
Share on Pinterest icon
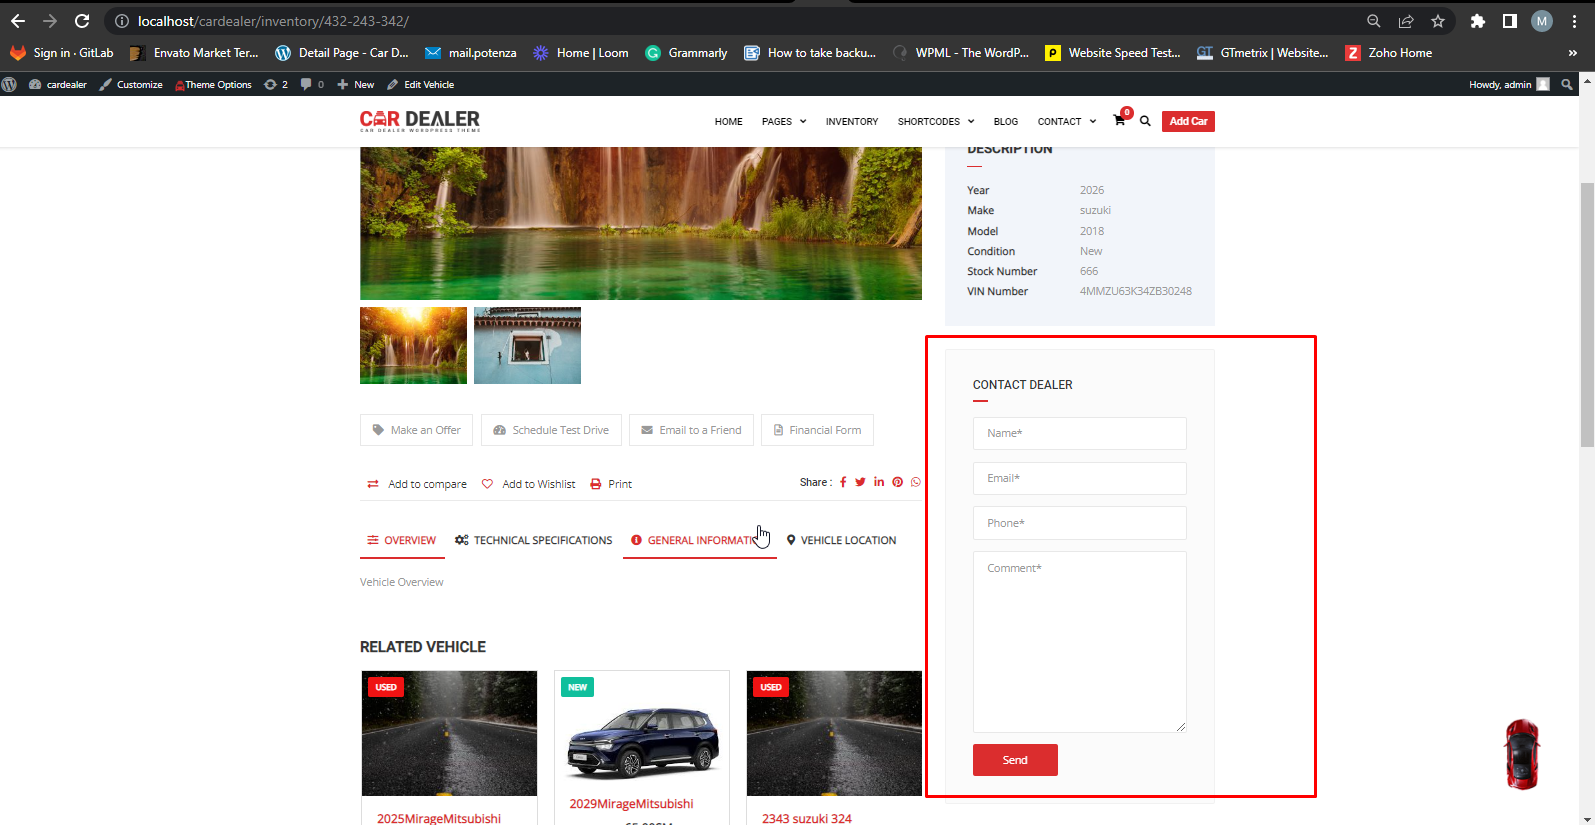pos(898,482)
